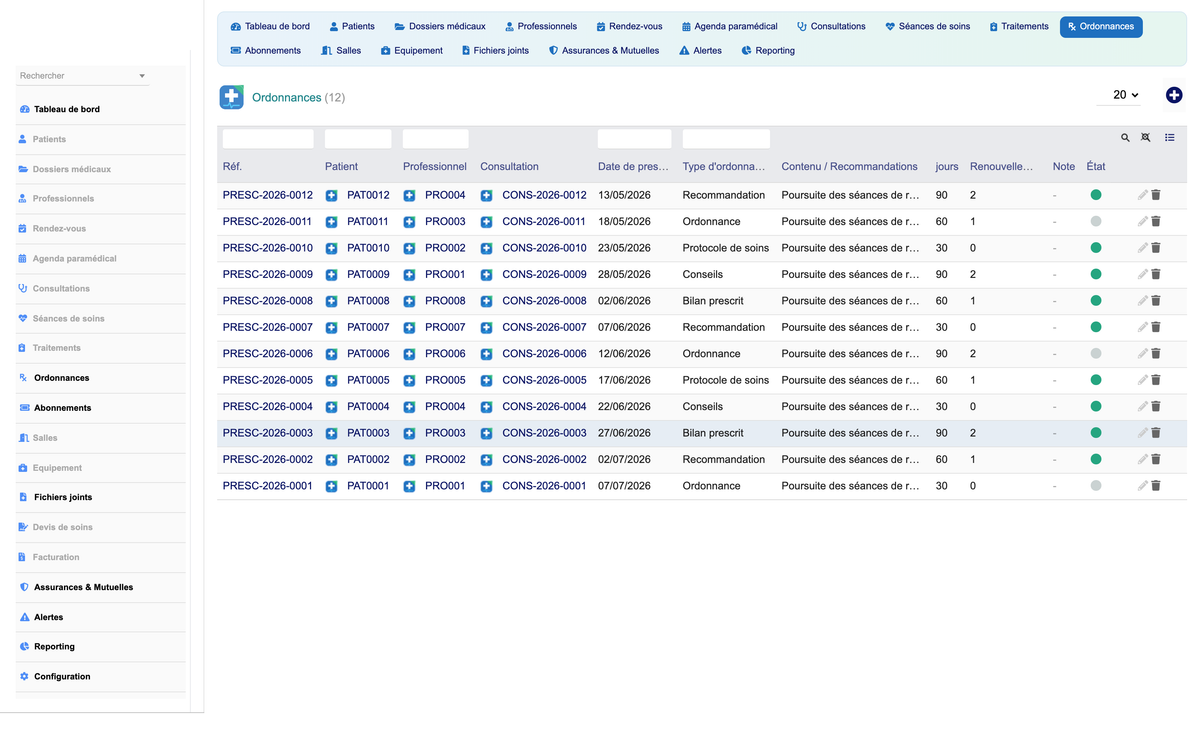Open PAT0011 patient link
Image resolution: width=1200 pixels, height=743 pixels.
[368, 222]
